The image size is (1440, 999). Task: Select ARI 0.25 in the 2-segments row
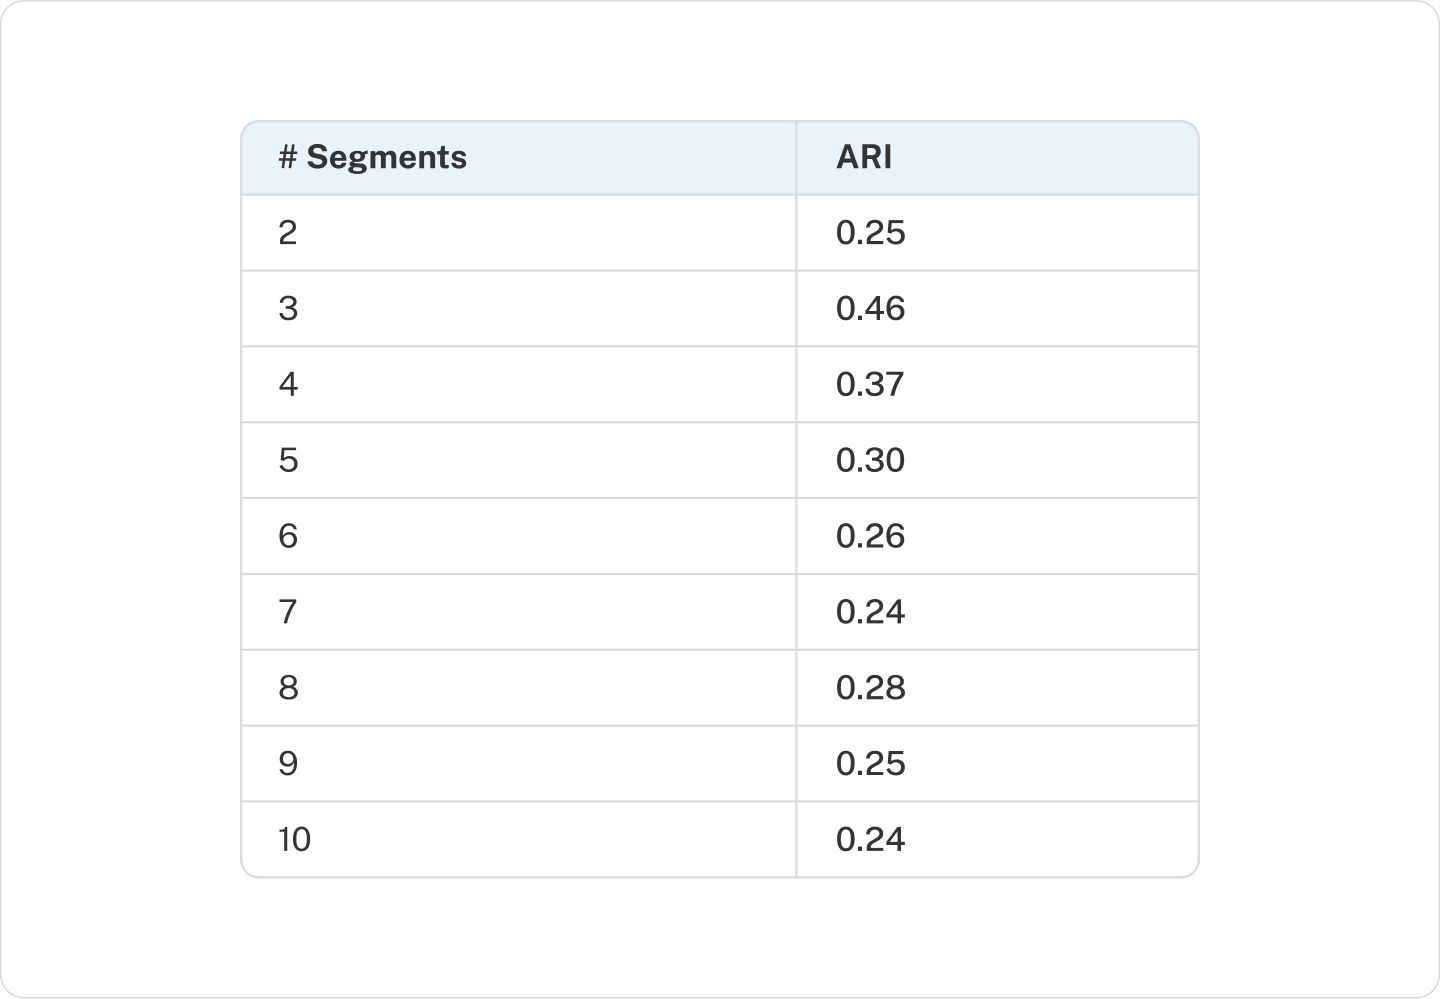870,233
